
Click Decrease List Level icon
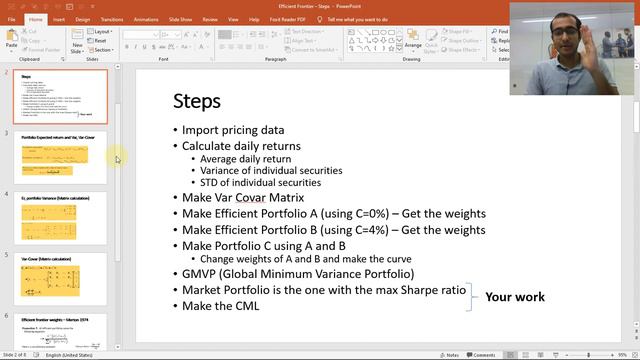(253, 35)
